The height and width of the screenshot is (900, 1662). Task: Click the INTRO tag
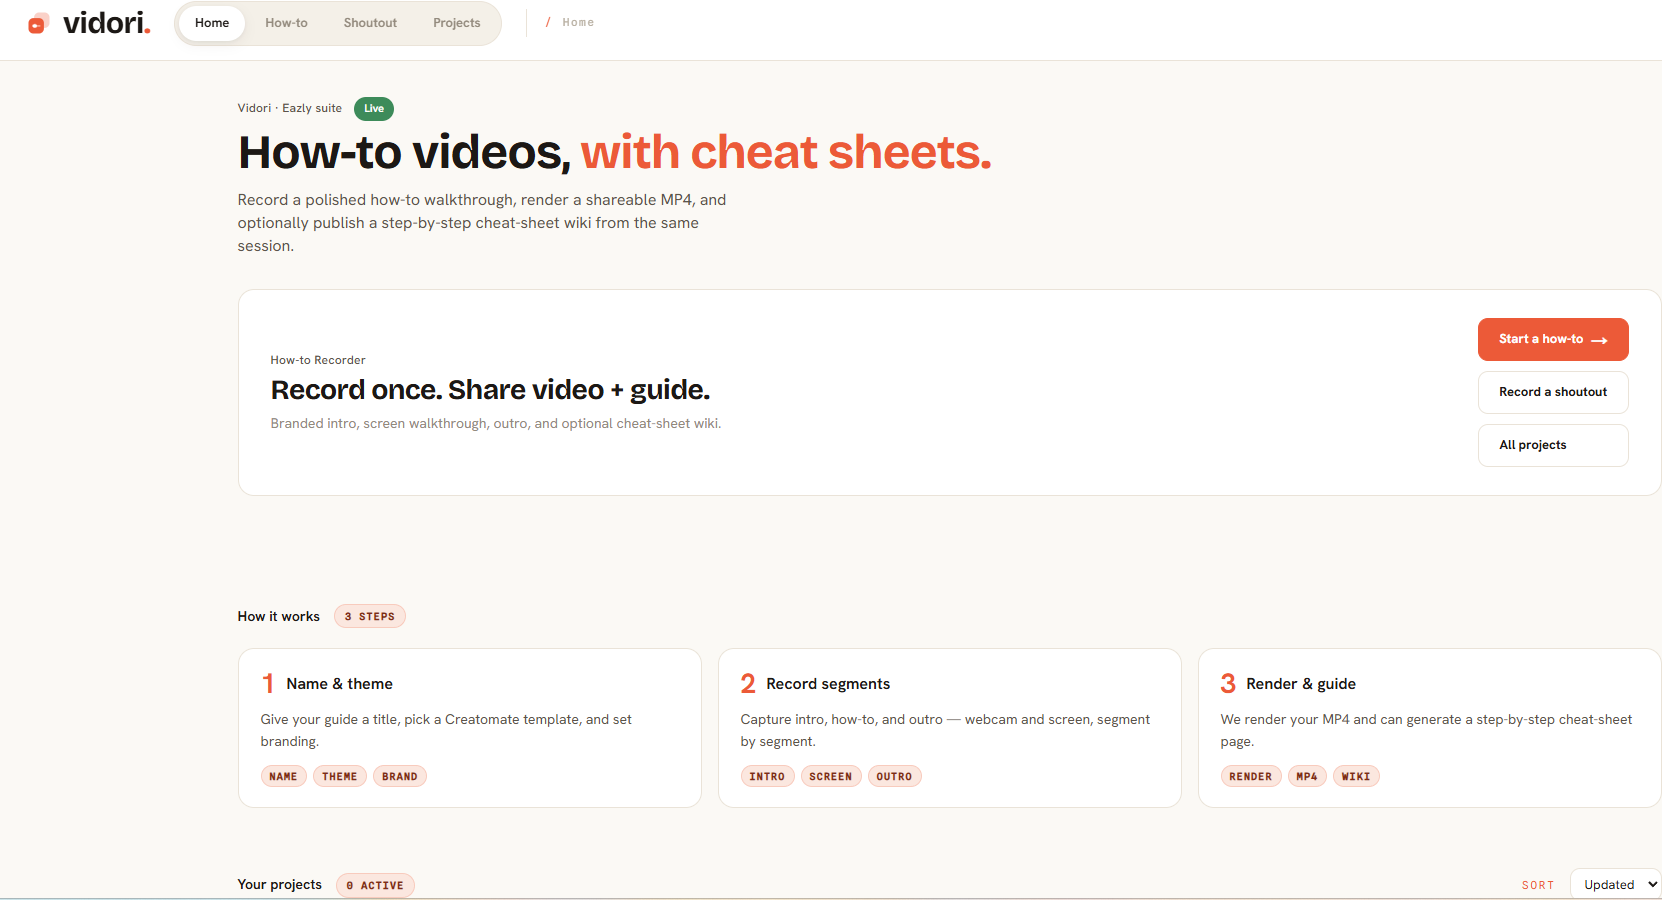(767, 776)
